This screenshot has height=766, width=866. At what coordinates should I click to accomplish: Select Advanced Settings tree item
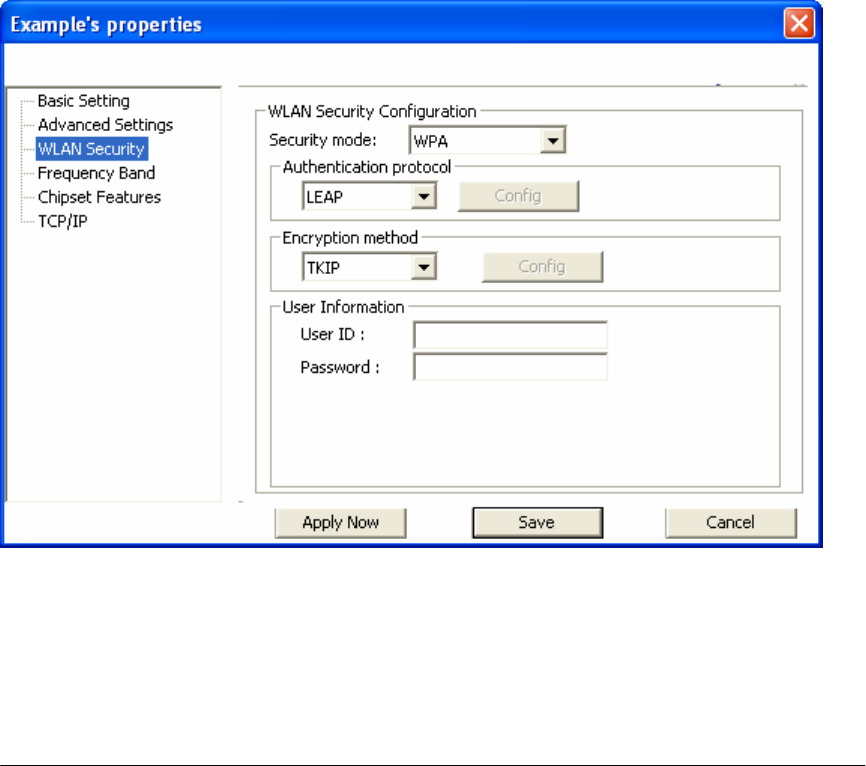pos(105,125)
